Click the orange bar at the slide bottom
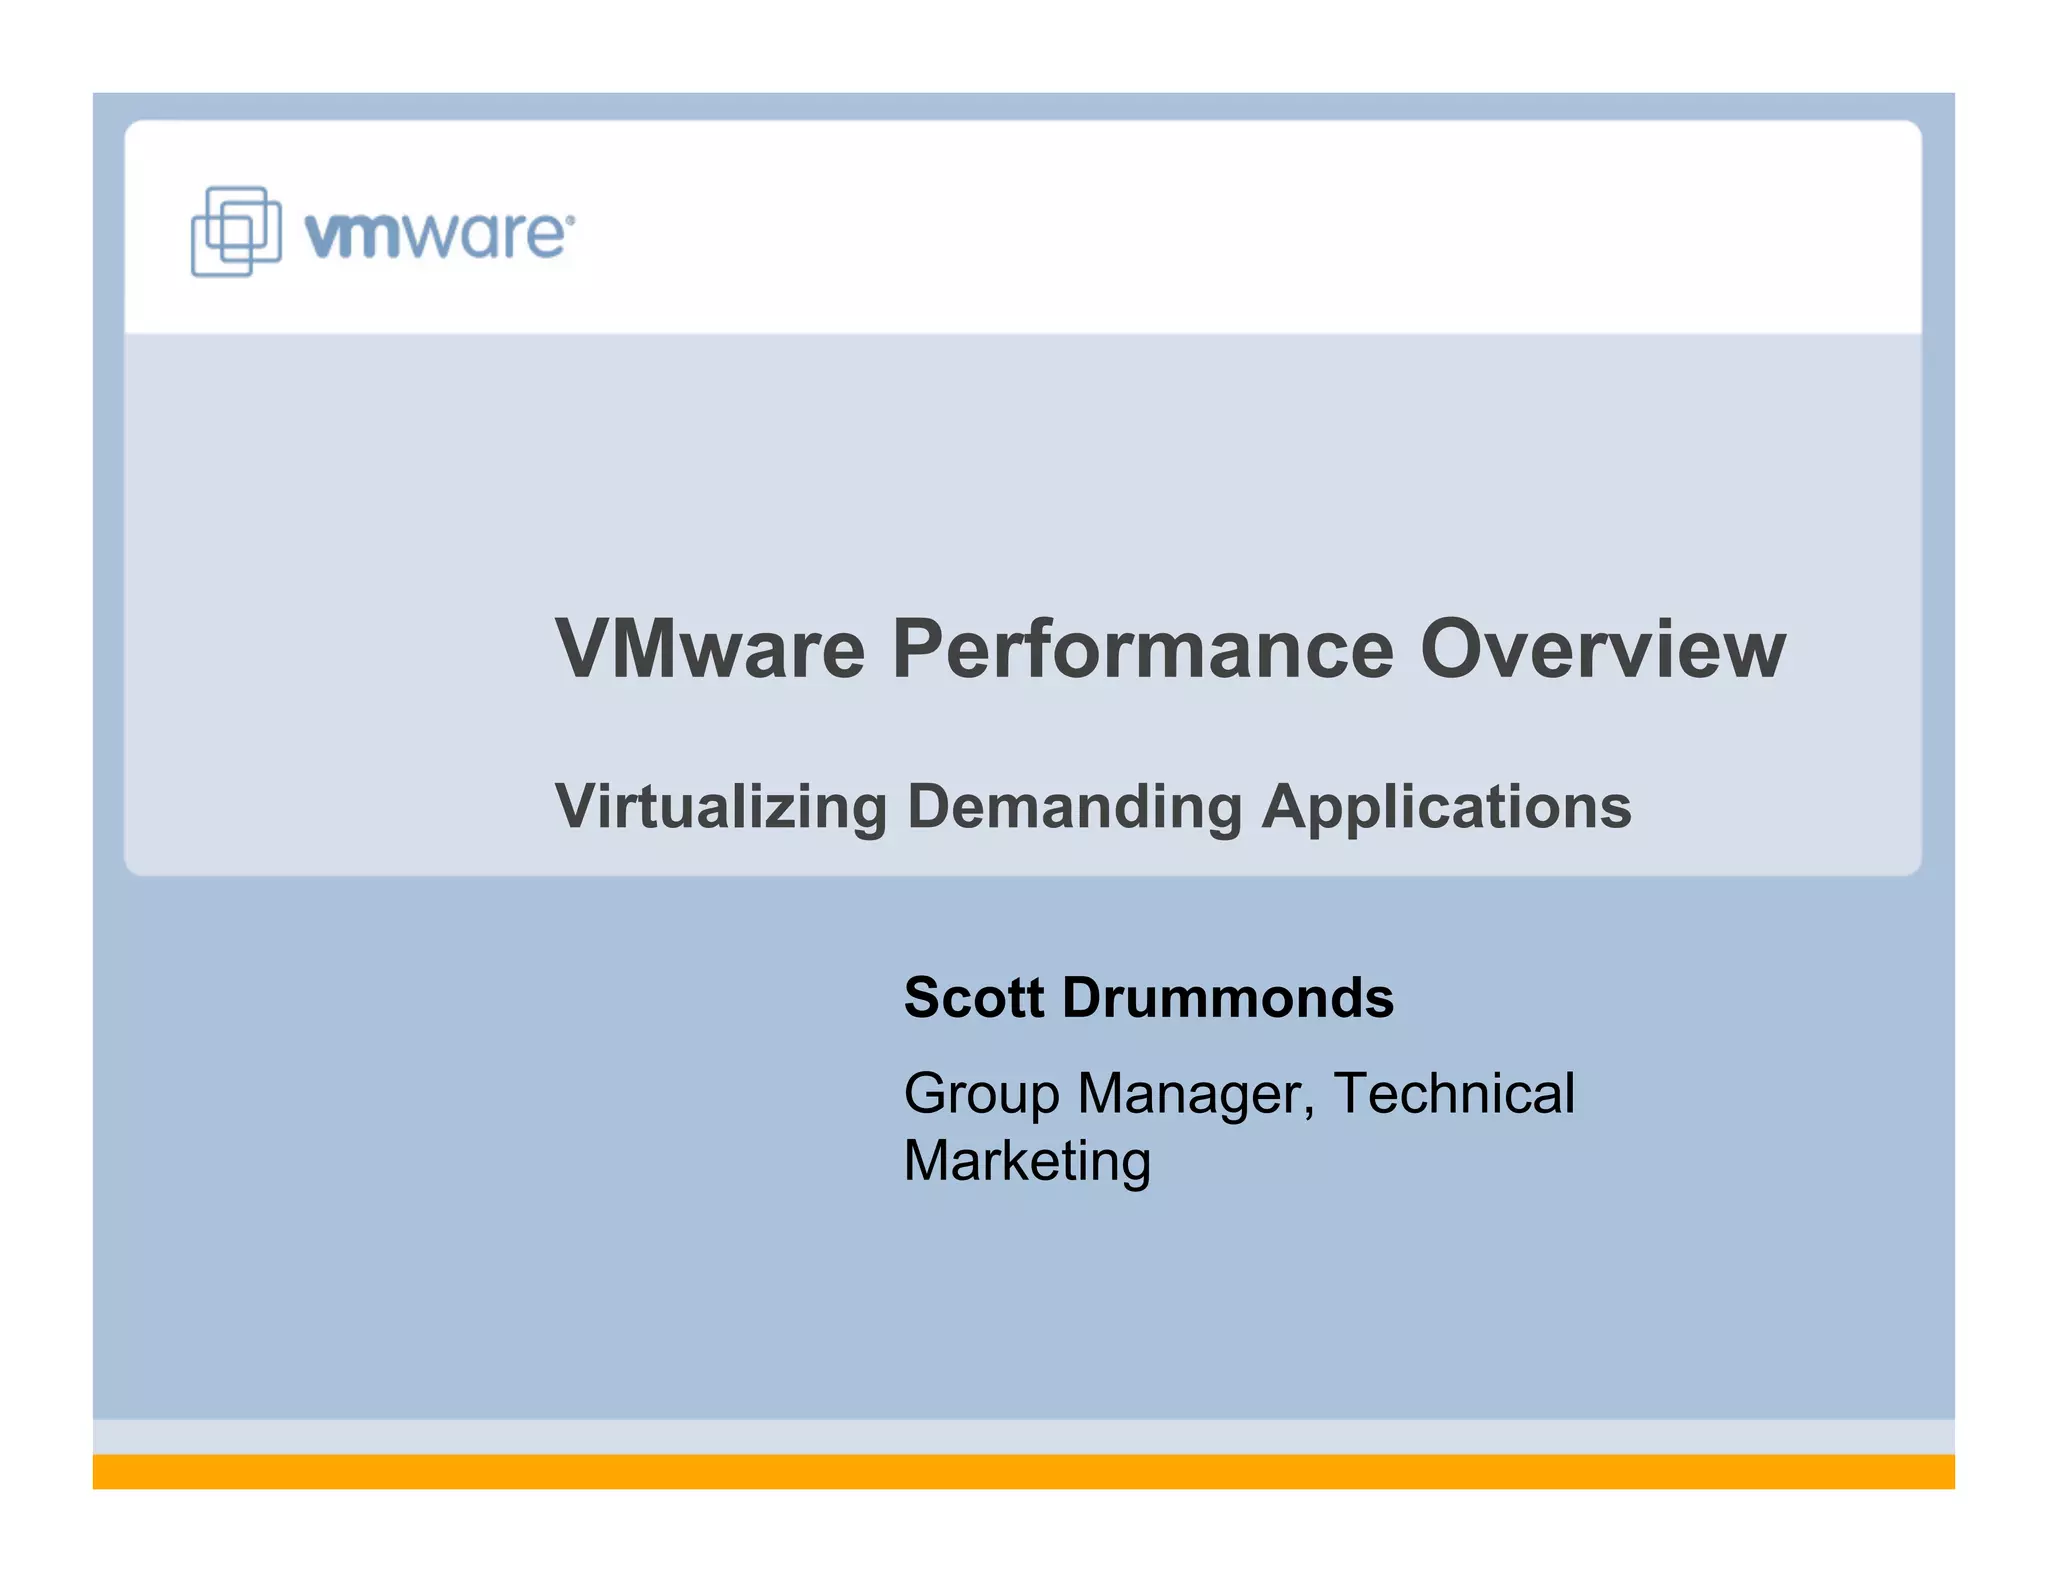2048x1582 pixels. (x=1024, y=1471)
